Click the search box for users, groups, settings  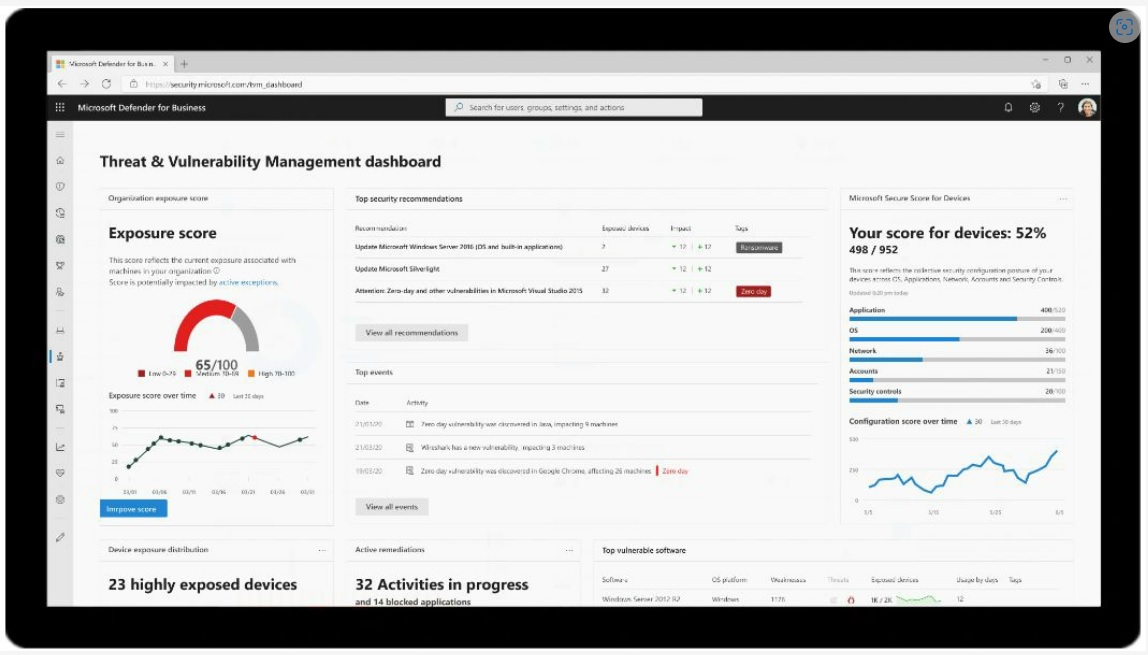tap(574, 108)
